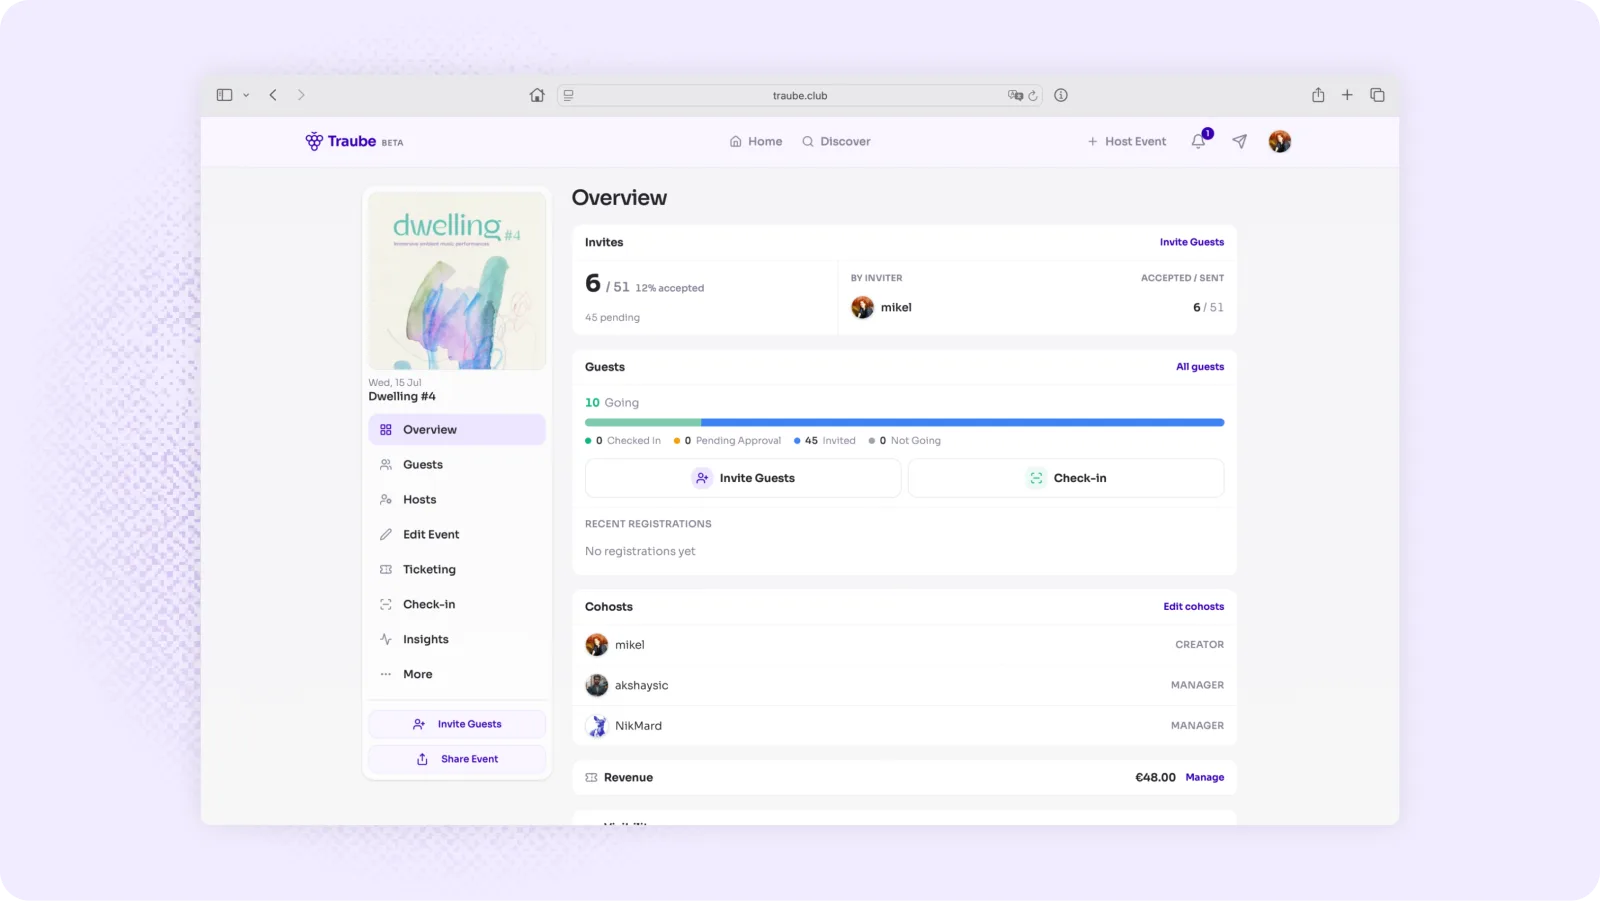Select cohost akshaysic row
This screenshot has width=1600, height=901.
tap(904, 686)
